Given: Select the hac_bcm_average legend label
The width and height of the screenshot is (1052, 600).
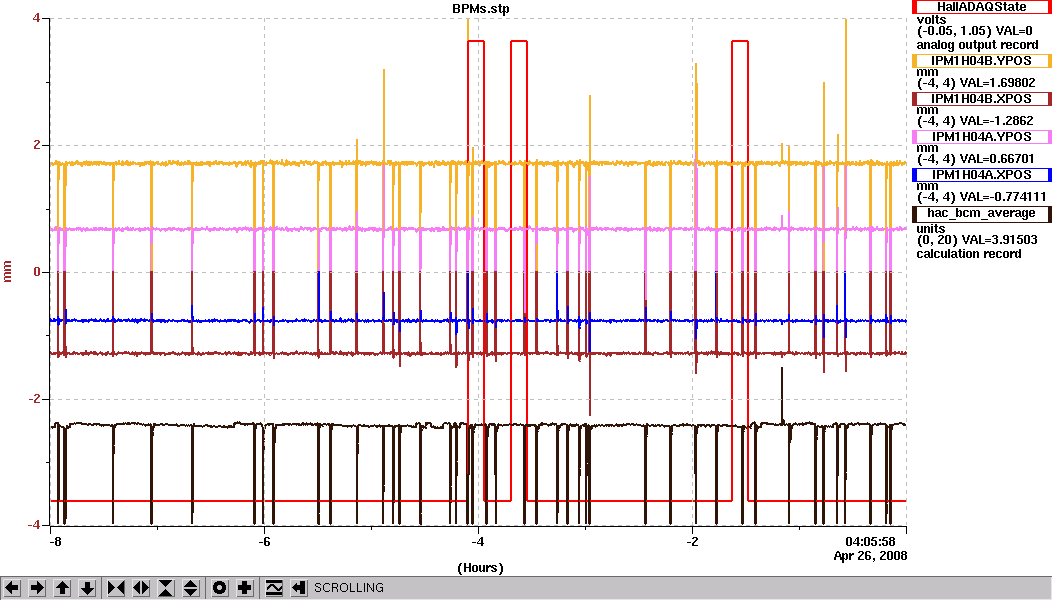Looking at the screenshot, I should point(982,213).
